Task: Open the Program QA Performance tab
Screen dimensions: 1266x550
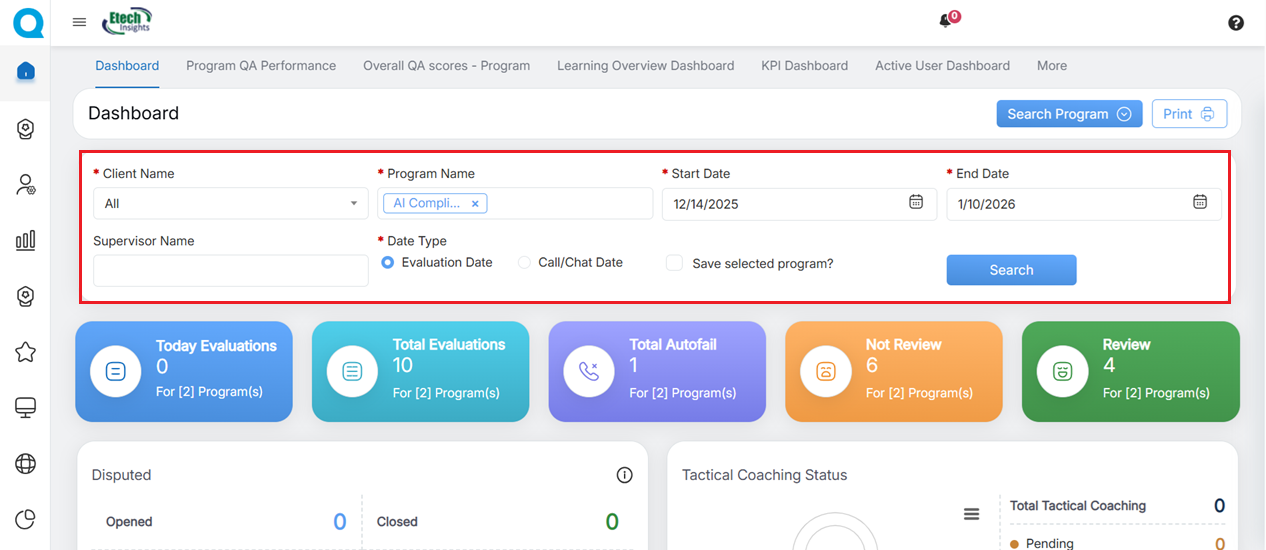Action: click(x=261, y=66)
